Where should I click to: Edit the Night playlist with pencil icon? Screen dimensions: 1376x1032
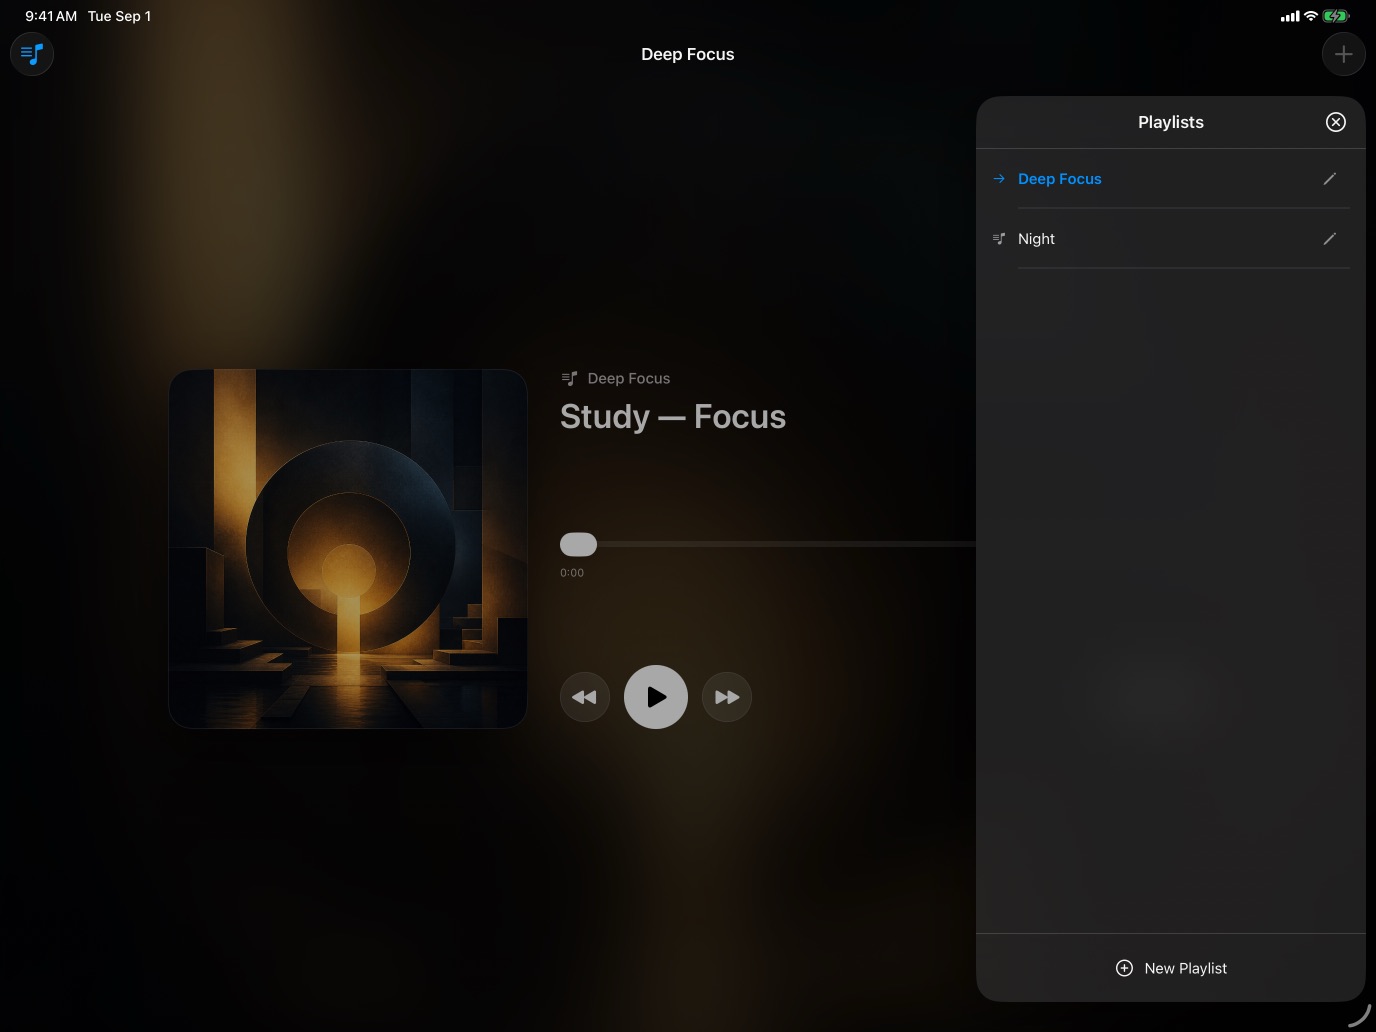tap(1329, 239)
